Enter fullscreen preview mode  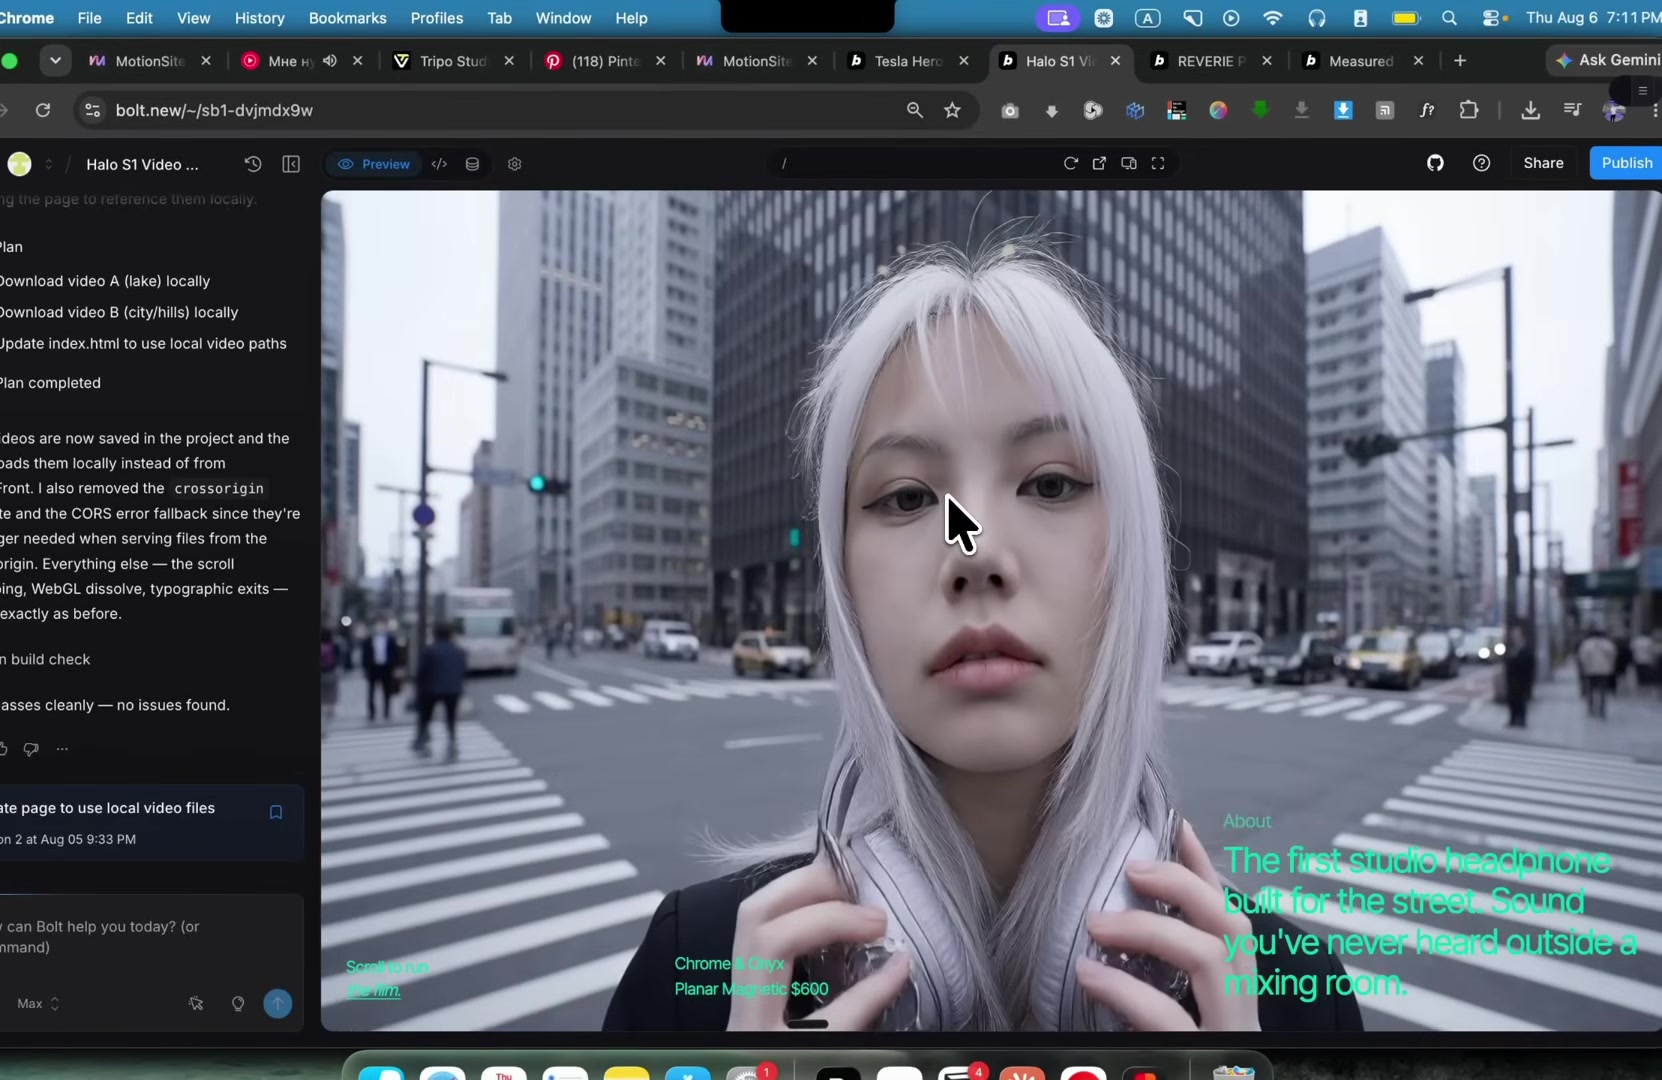[x=1158, y=163]
